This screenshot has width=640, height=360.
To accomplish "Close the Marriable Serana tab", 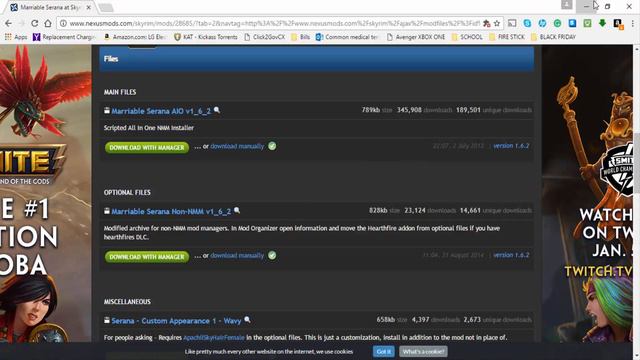I will [89, 7].
